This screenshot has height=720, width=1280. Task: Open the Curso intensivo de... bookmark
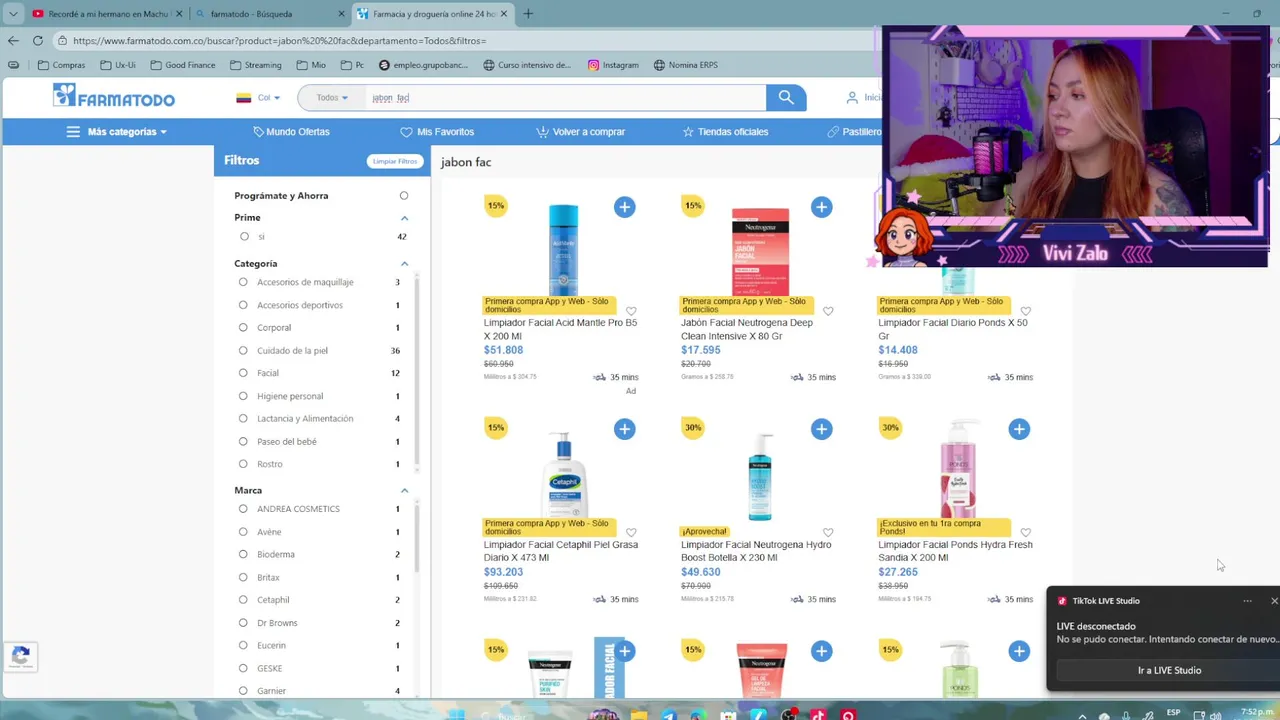[527, 65]
